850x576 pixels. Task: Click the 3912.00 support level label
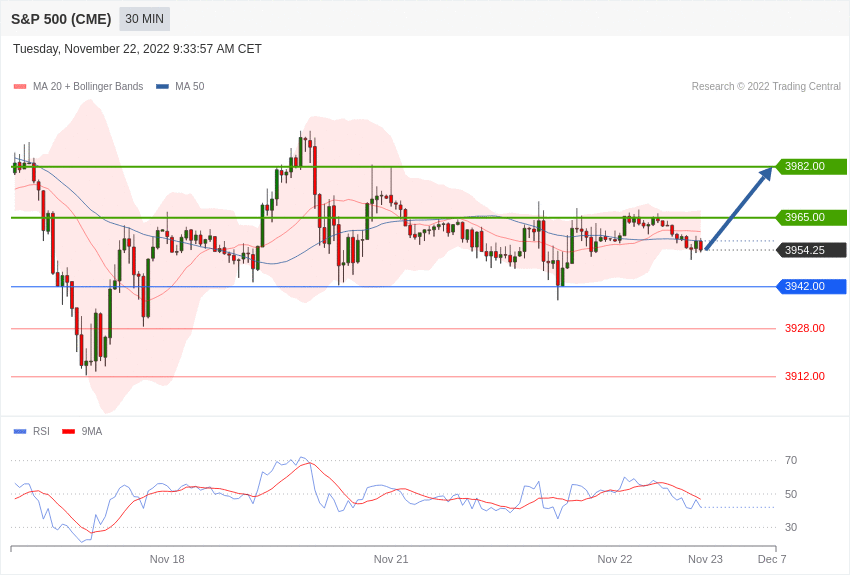click(x=804, y=376)
